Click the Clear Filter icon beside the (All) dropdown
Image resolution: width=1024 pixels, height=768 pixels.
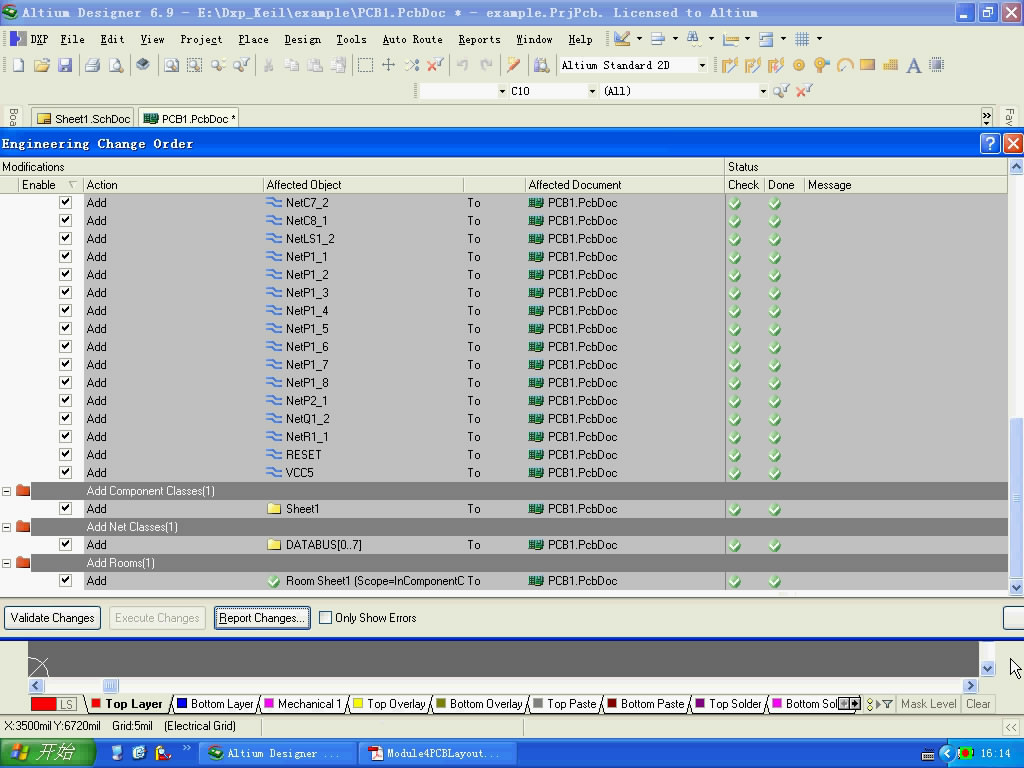pyautogui.click(x=804, y=91)
